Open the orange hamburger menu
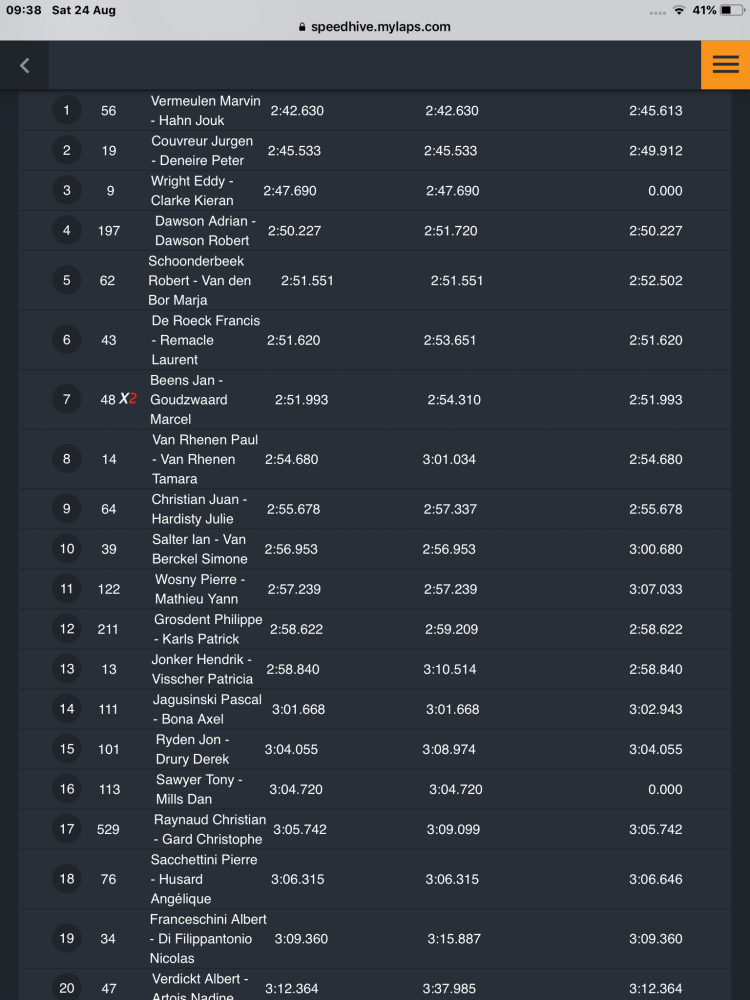 (725, 65)
